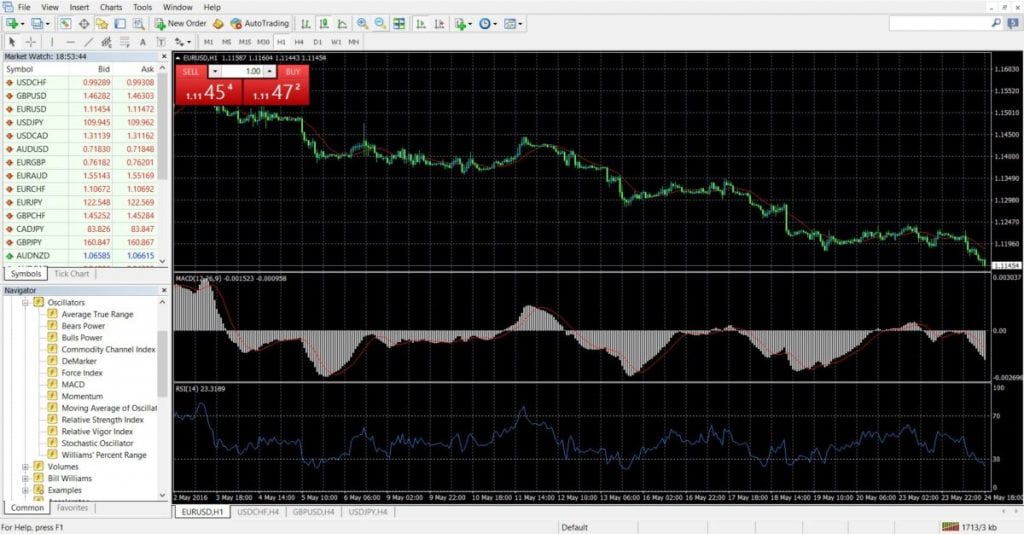Screen dimensions: 1024x534
Task: Switch to the GBPUSD,H4 chart tab
Action: (313, 512)
